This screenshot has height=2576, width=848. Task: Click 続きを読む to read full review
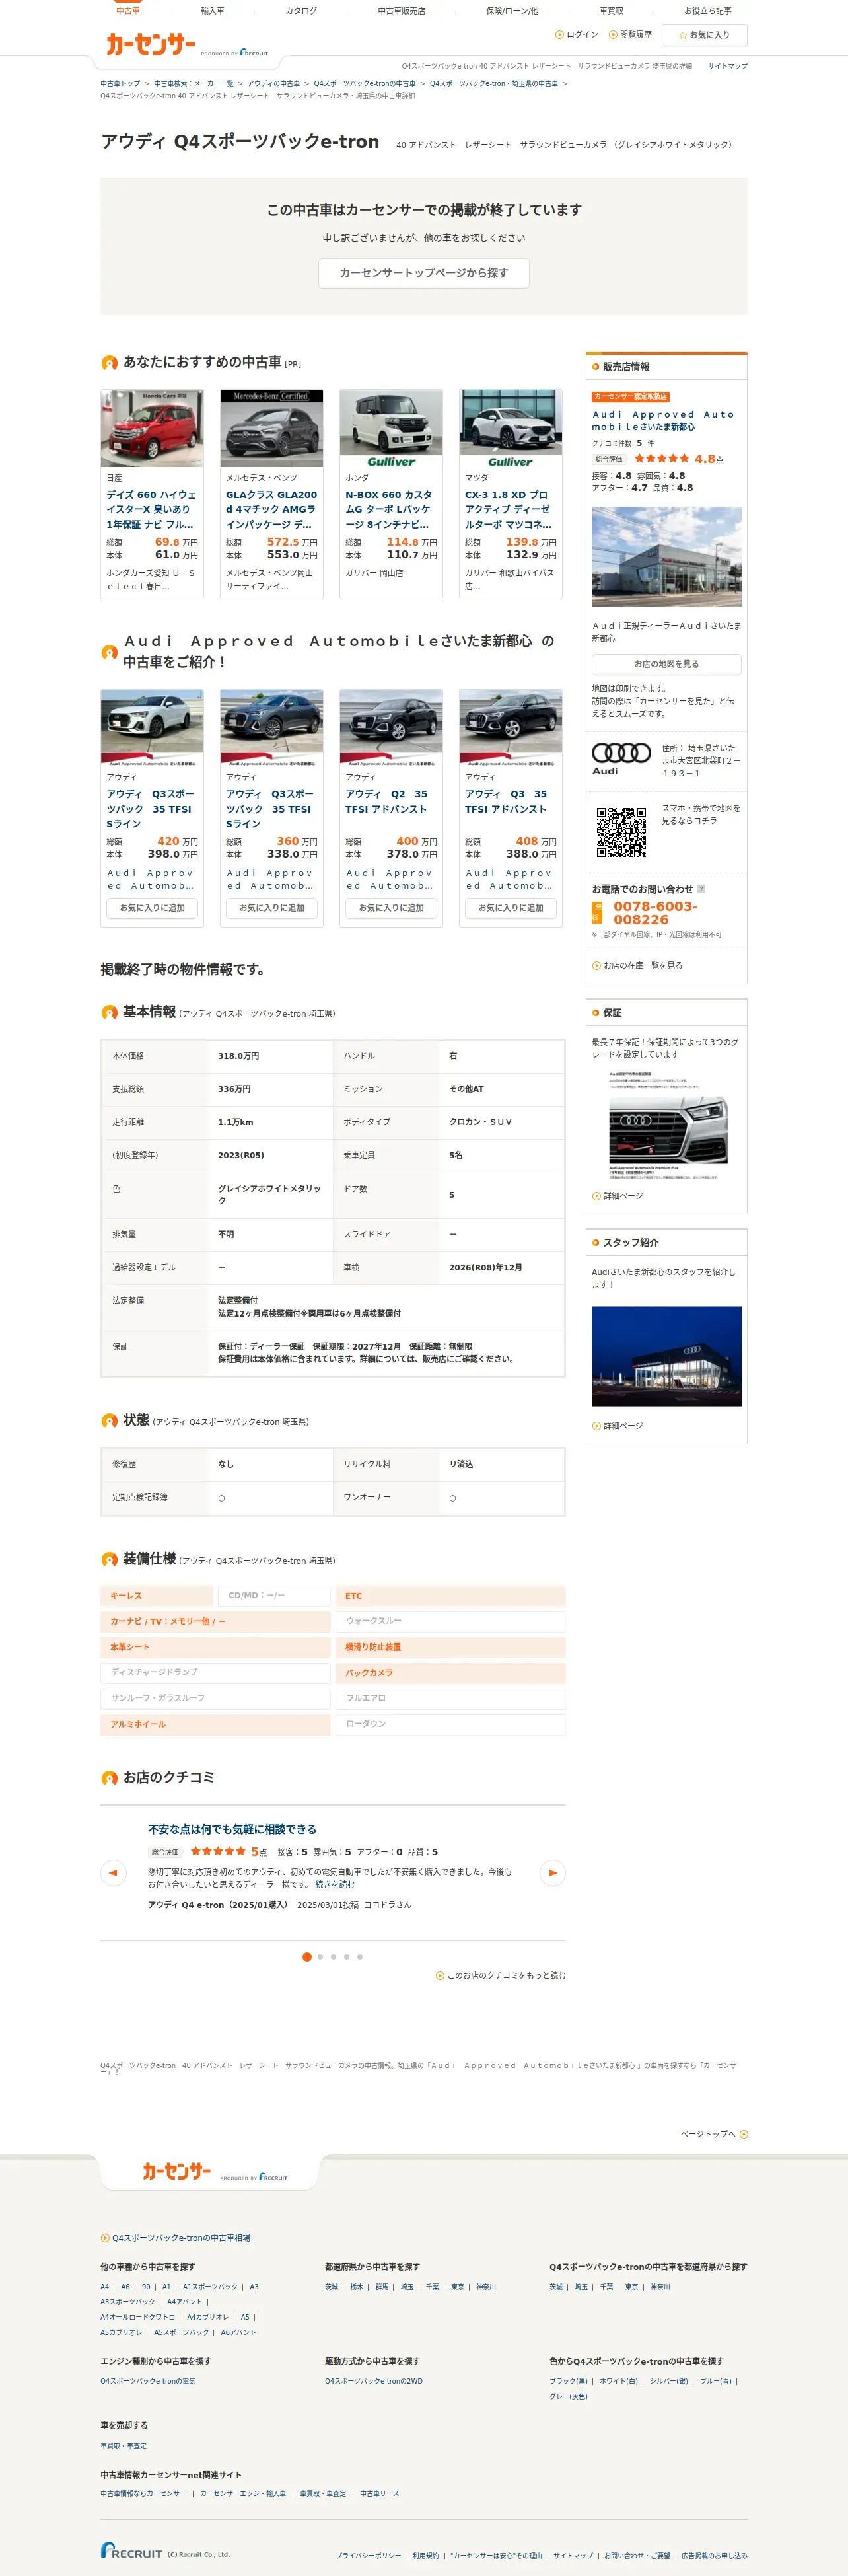[x=335, y=1884]
